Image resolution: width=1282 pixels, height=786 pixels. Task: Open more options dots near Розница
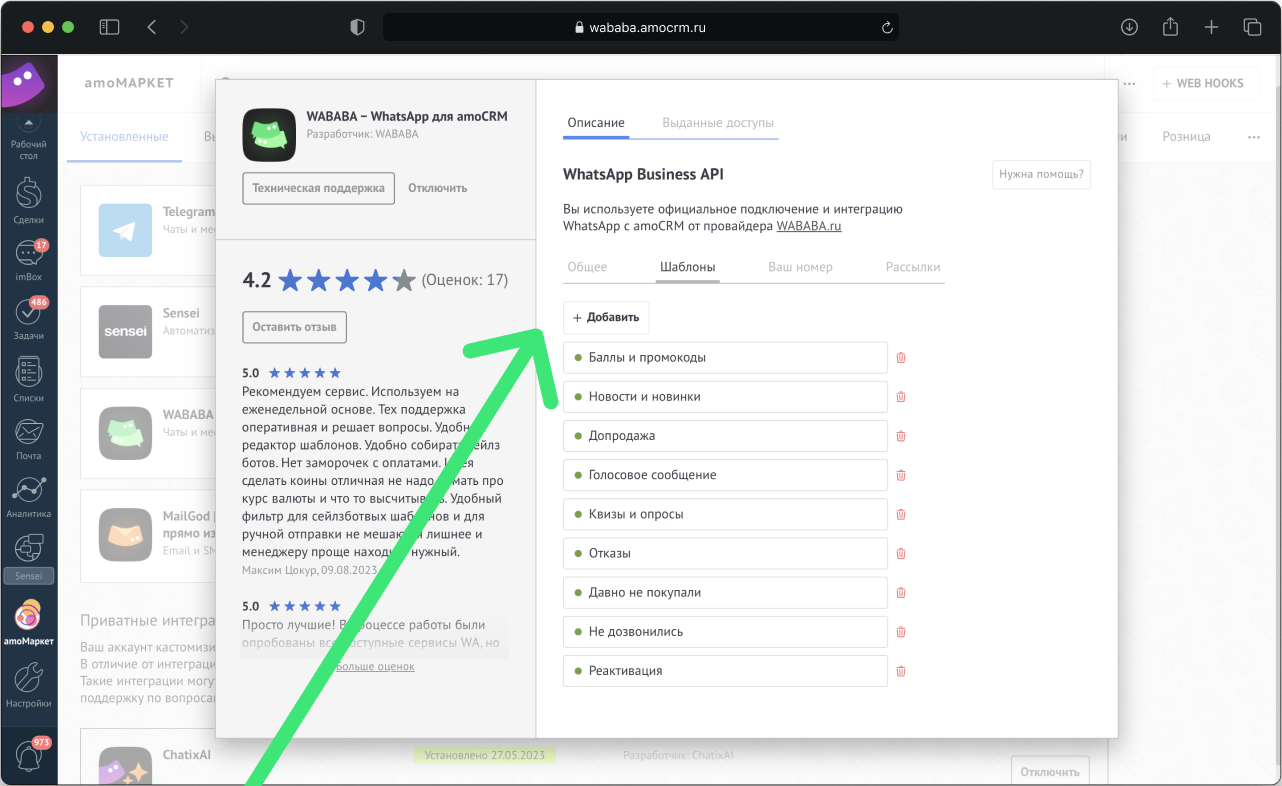[1254, 137]
